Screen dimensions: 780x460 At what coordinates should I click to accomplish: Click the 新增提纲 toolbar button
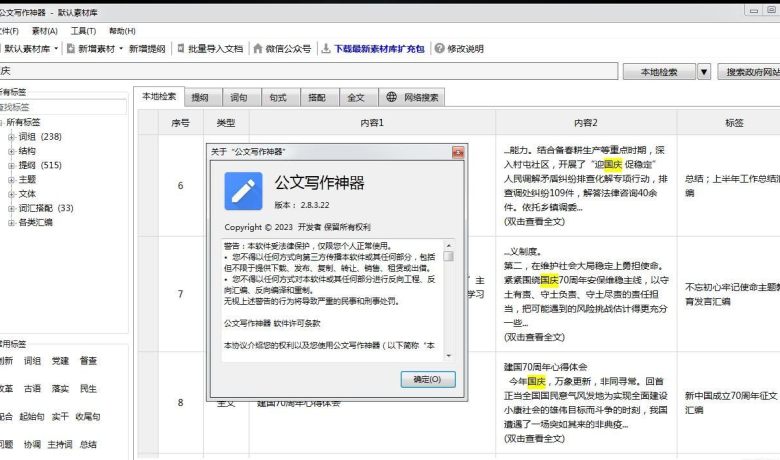[x=147, y=49]
